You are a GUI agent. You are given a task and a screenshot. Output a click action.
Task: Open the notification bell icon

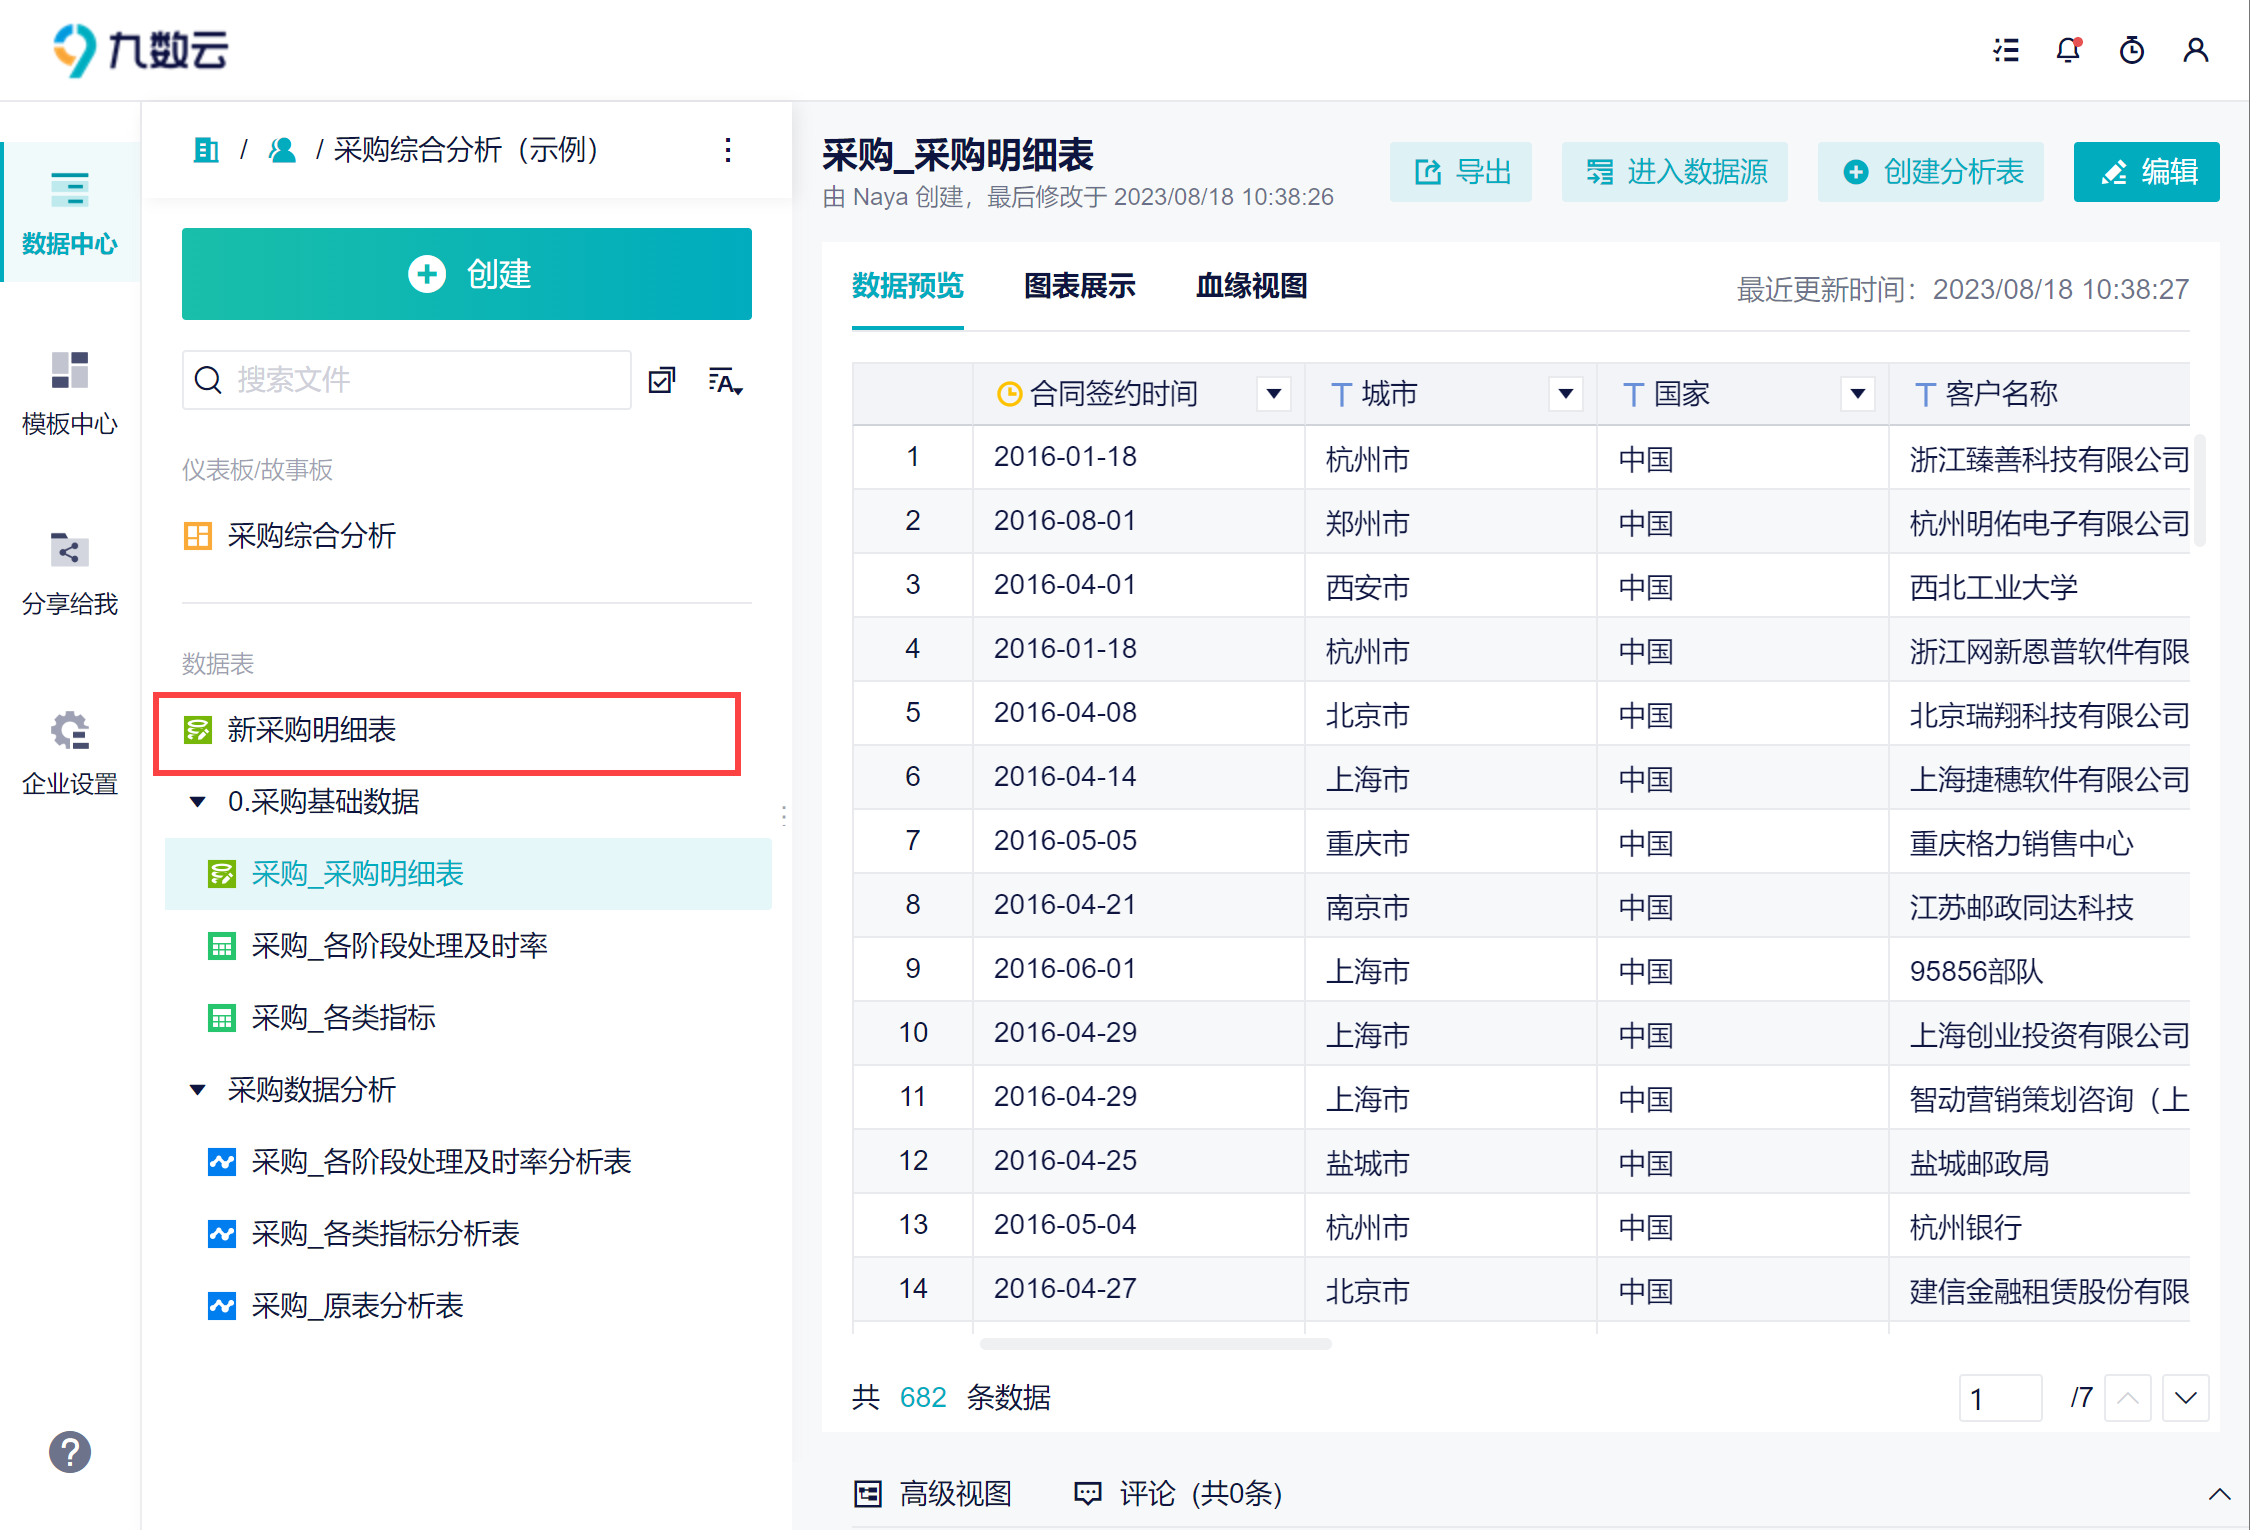pos(2068,50)
